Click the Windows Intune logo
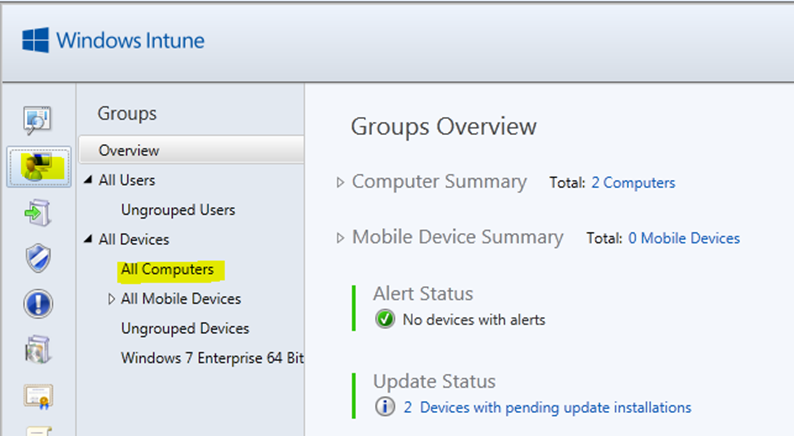Image resolution: width=794 pixels, height=436 pixels. pyautogui.click(x=113, y=40)
